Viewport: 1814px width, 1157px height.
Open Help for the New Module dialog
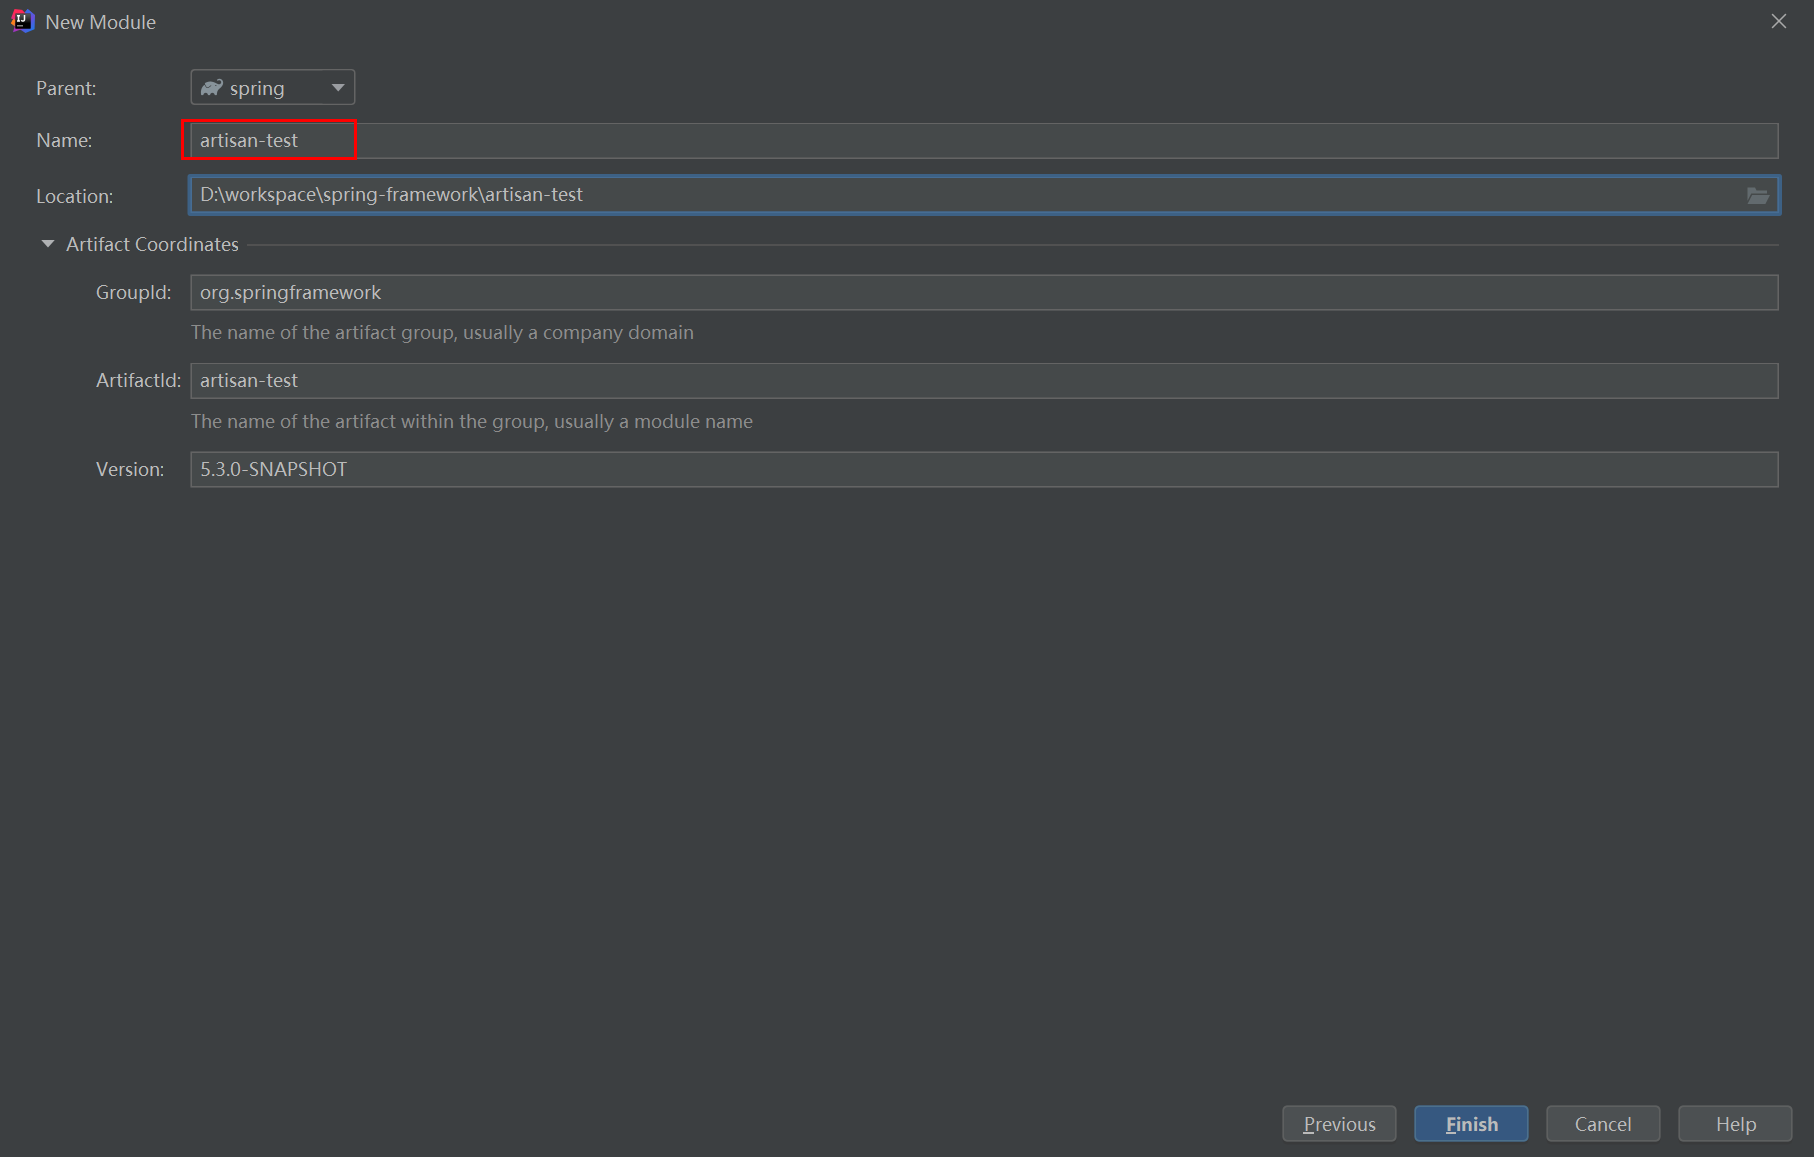coord(1735,1124)
